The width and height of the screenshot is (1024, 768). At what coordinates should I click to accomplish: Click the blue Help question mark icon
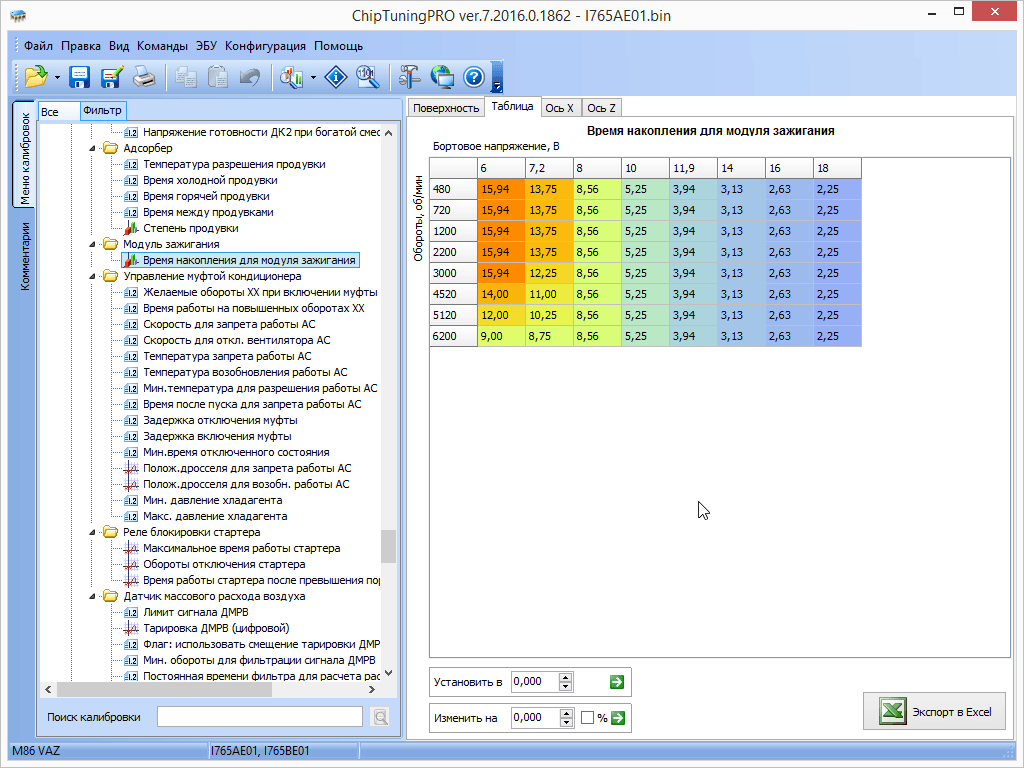point(474,77)
